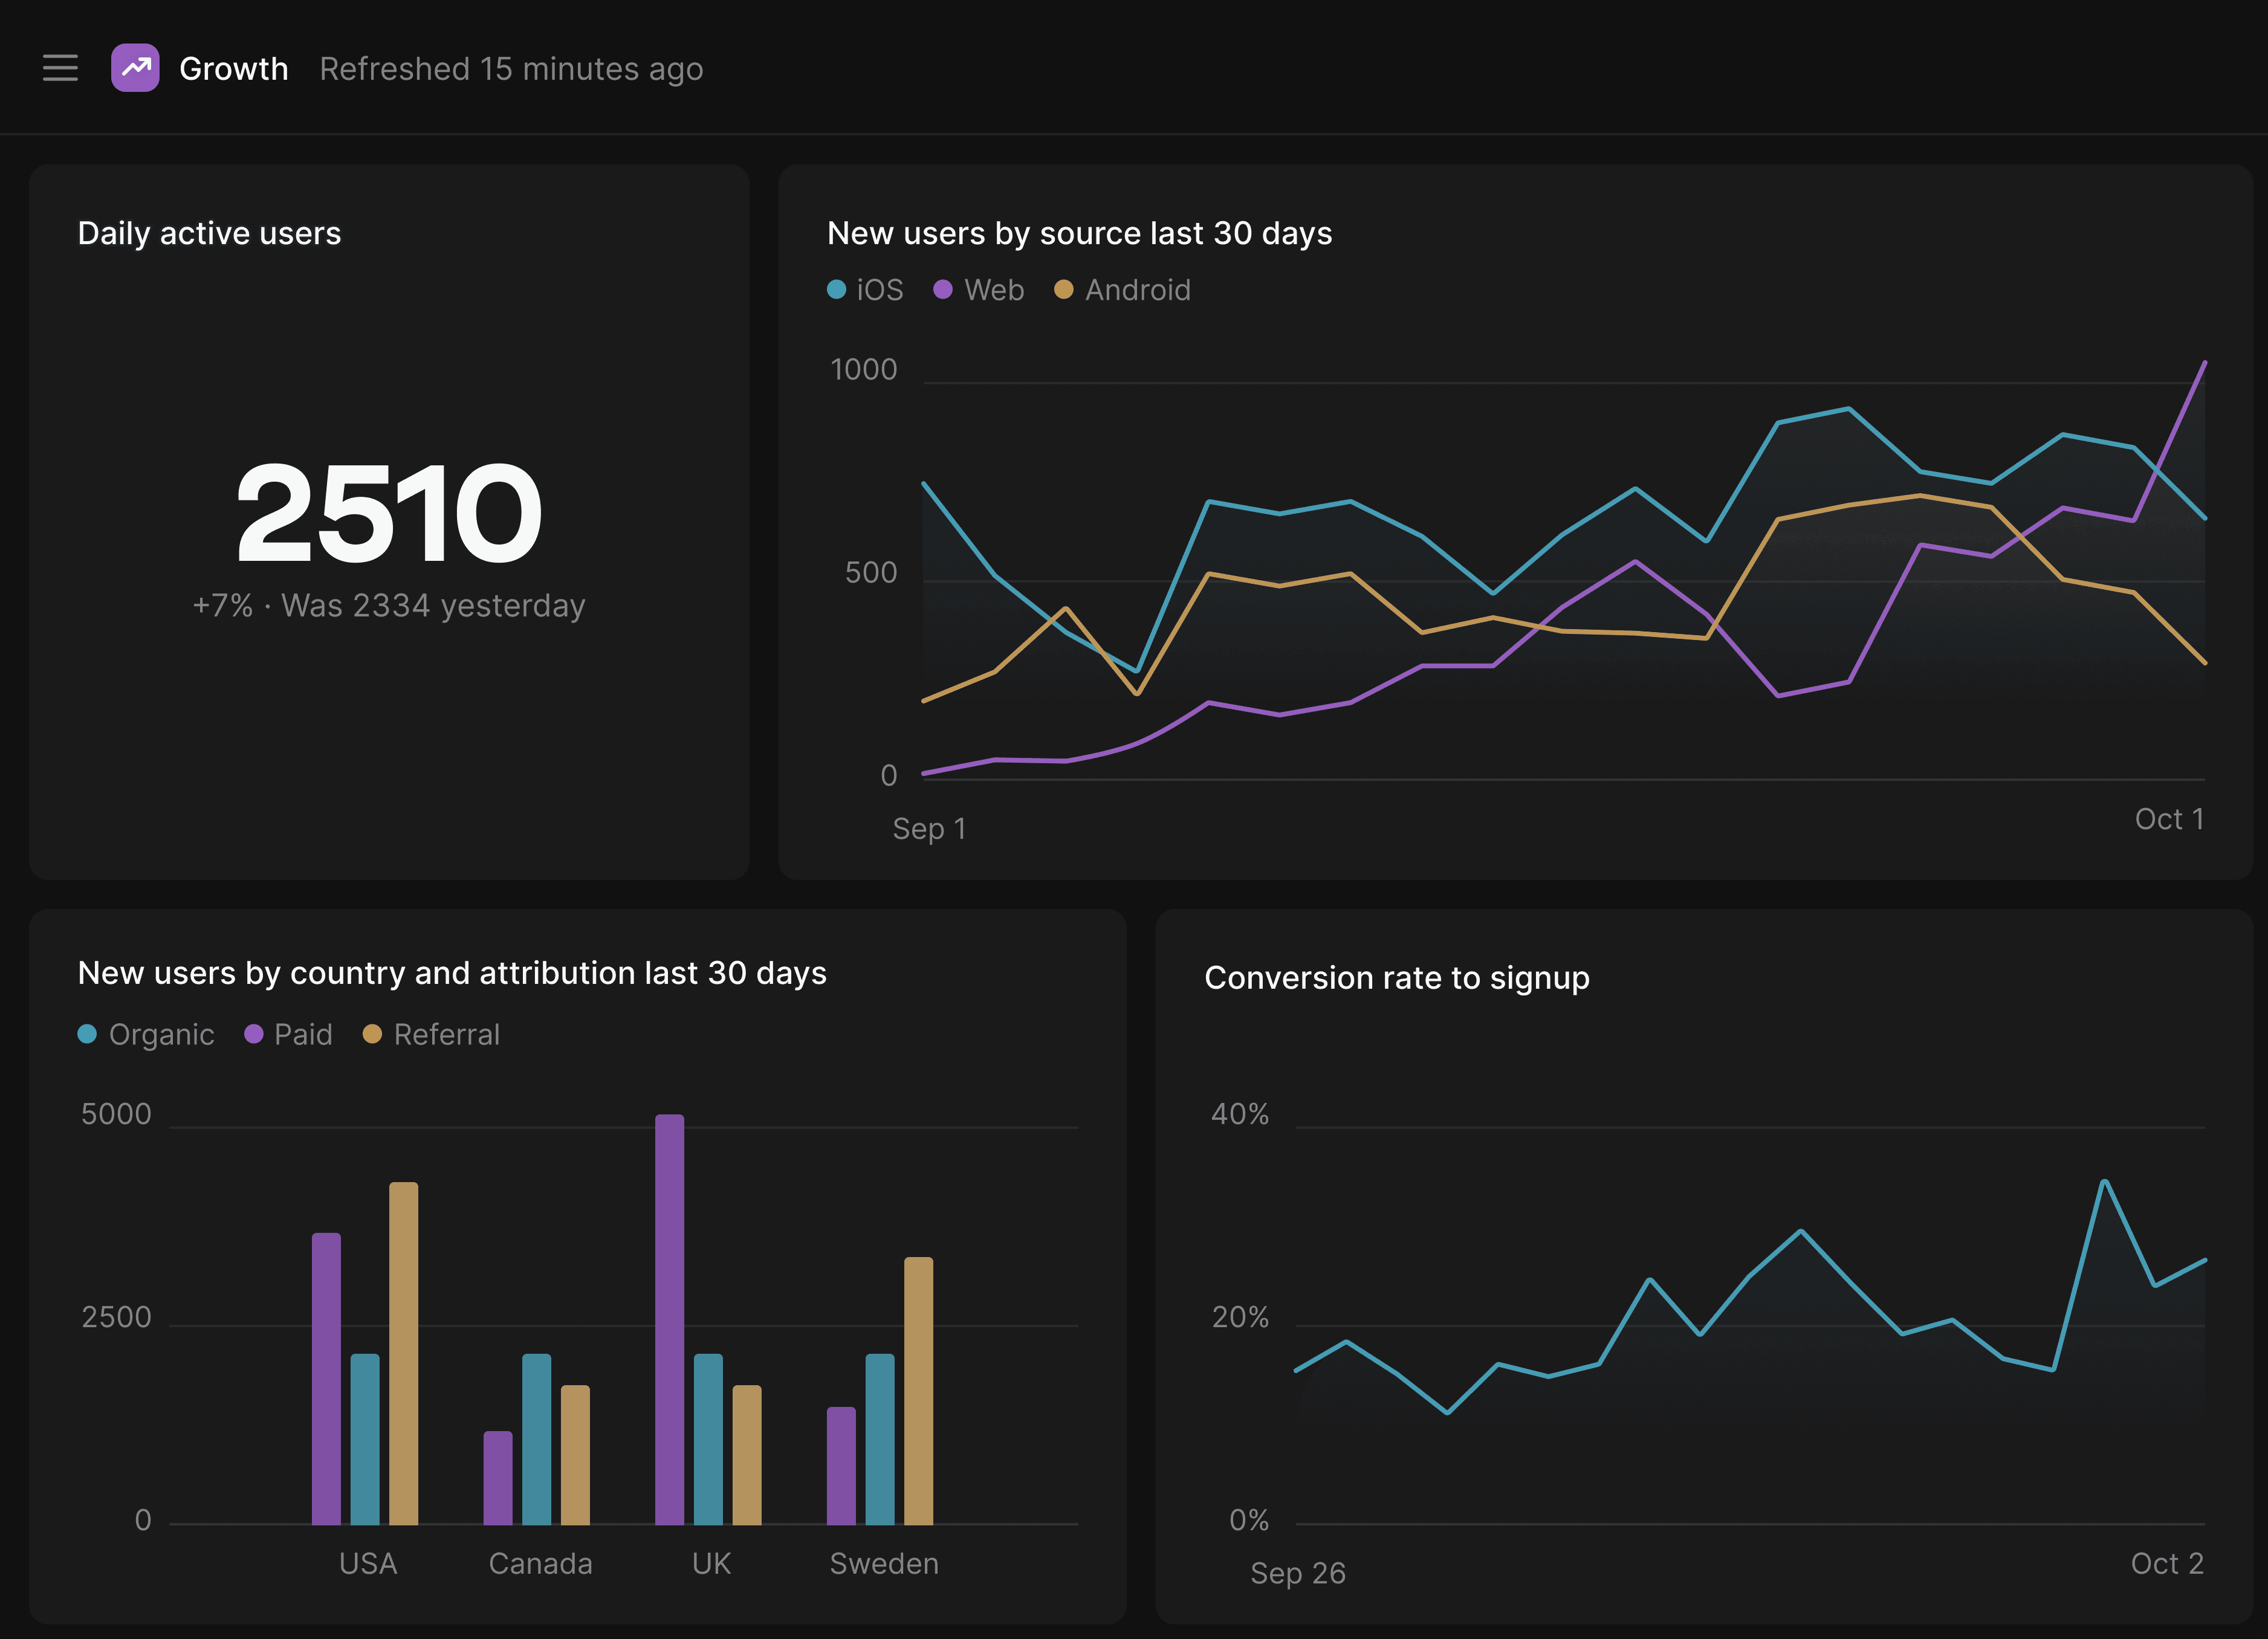Click the USA teal bar
Screen dimensions: 2268x1639
365,1439
